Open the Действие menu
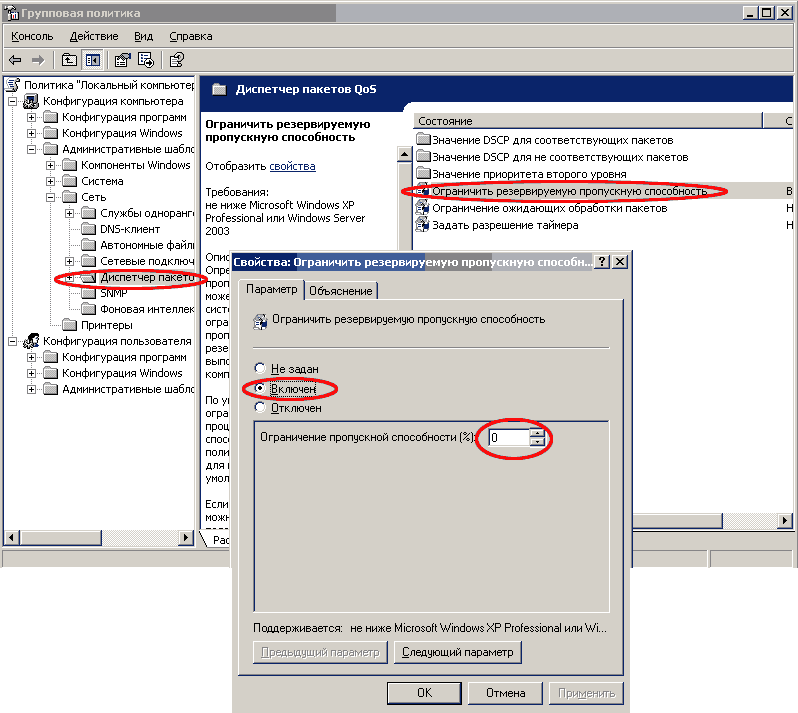This screenshot has width=798, height=713. pos(94,36)
